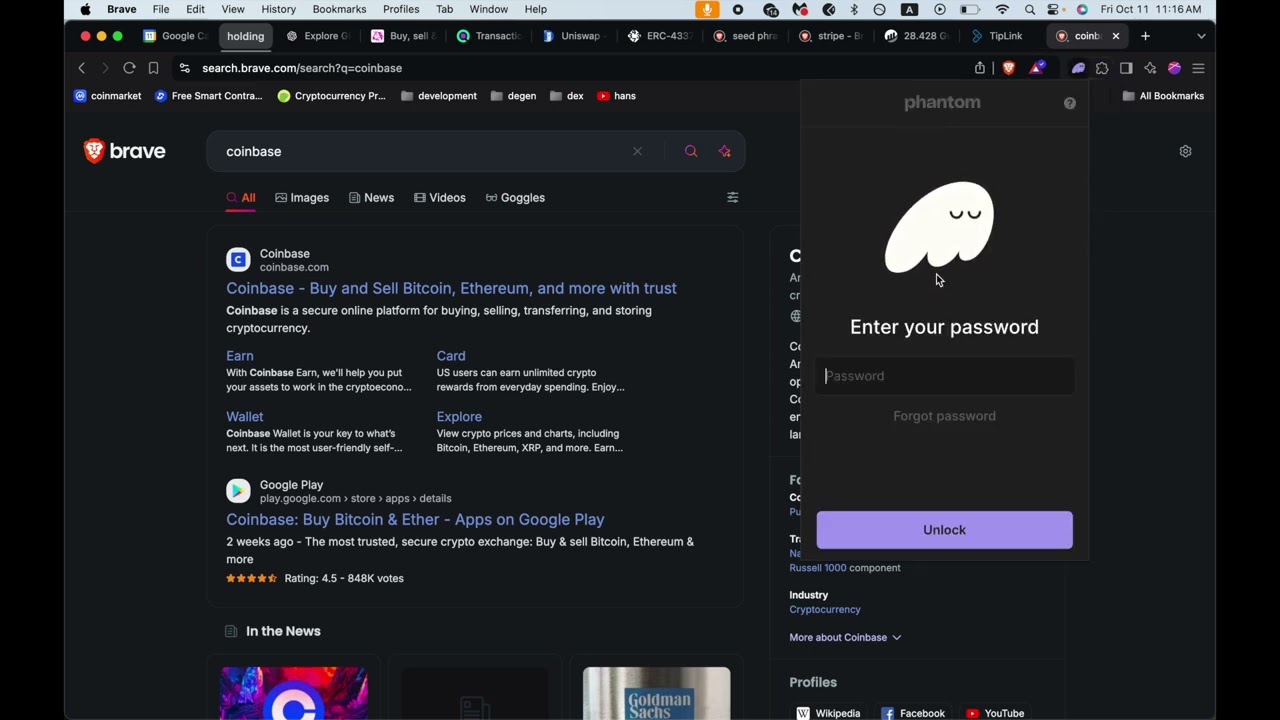Viewport: 1280px width, 720px height.
Task: Close the coinbase search tab
Action: [x=1116, y=36]
